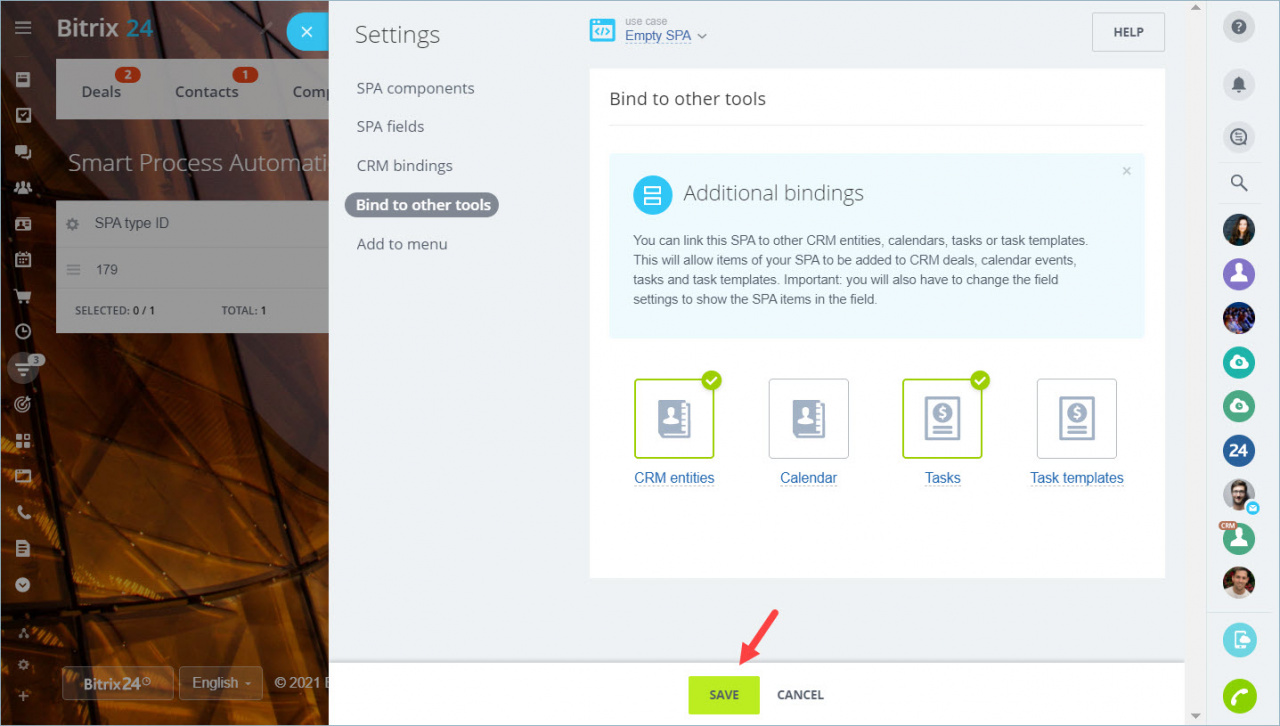Image resolution: width=1280 pixels, height=726 pixels.
Task: Open grid settings gear beside SPA type ID
Action: [72, 224]
